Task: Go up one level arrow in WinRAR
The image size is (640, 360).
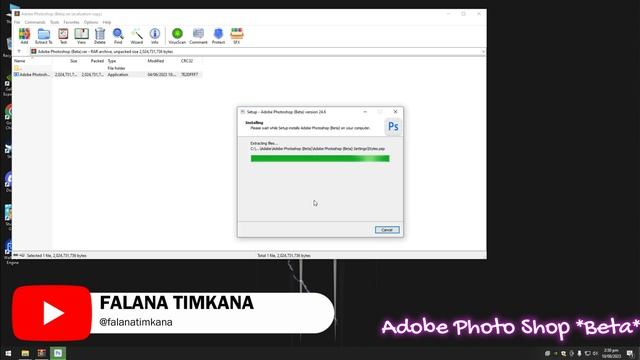Action: click(19, 51)
